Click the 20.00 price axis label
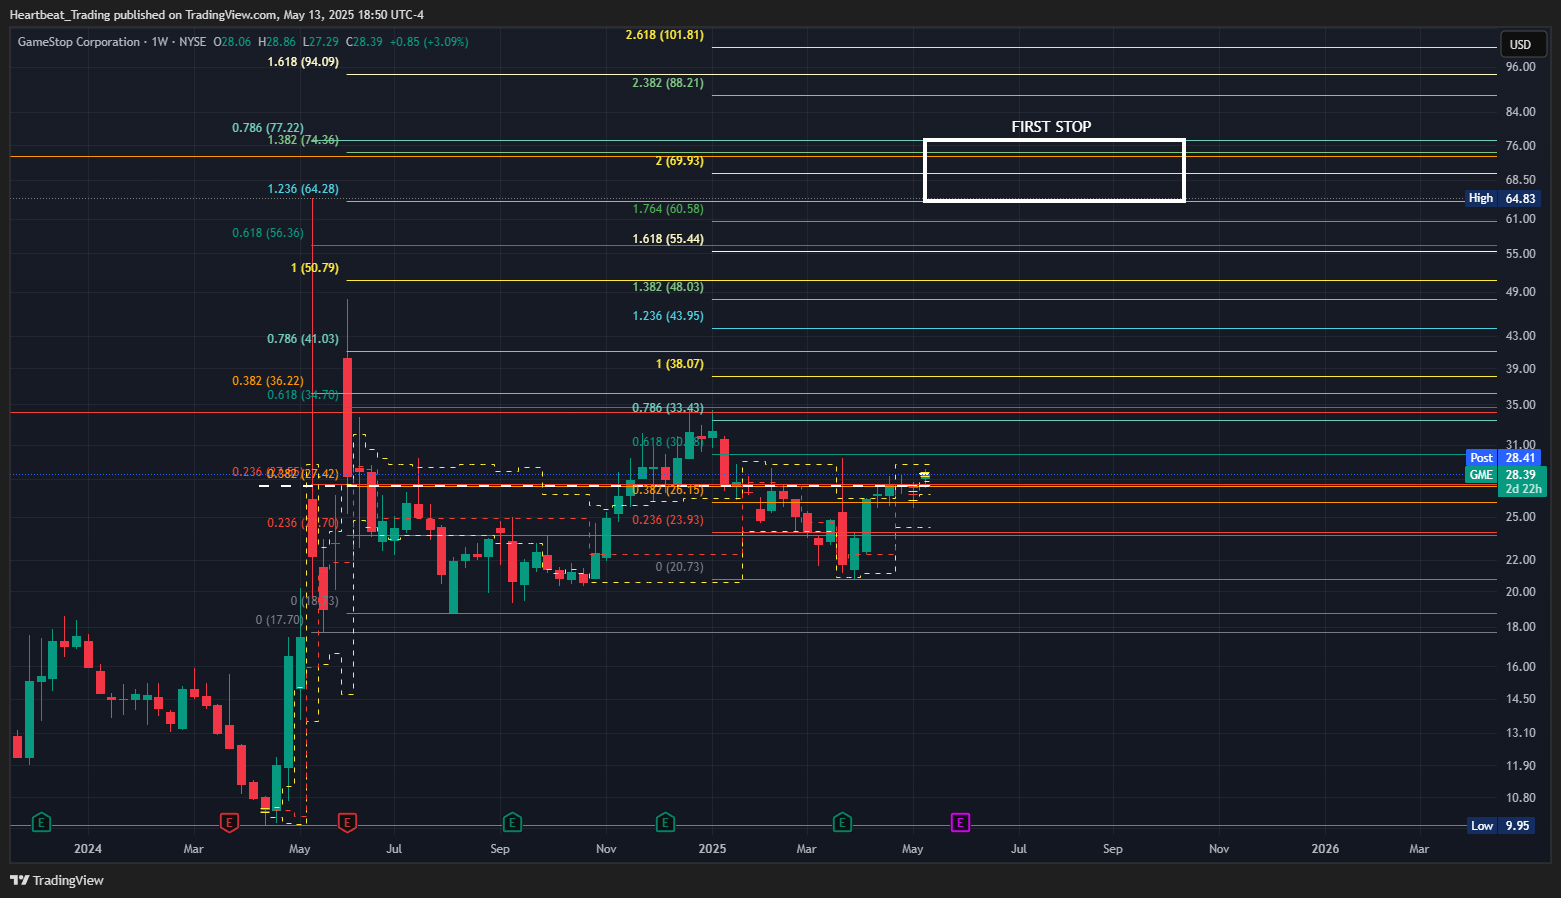The image size is (1561, 898). point(1520,592)
